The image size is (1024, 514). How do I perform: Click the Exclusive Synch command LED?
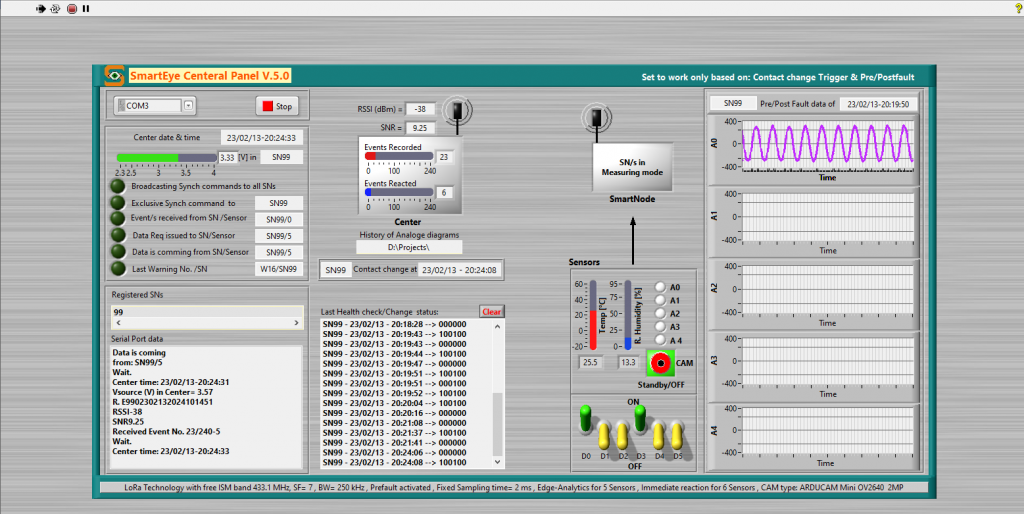tap(118, 202)
